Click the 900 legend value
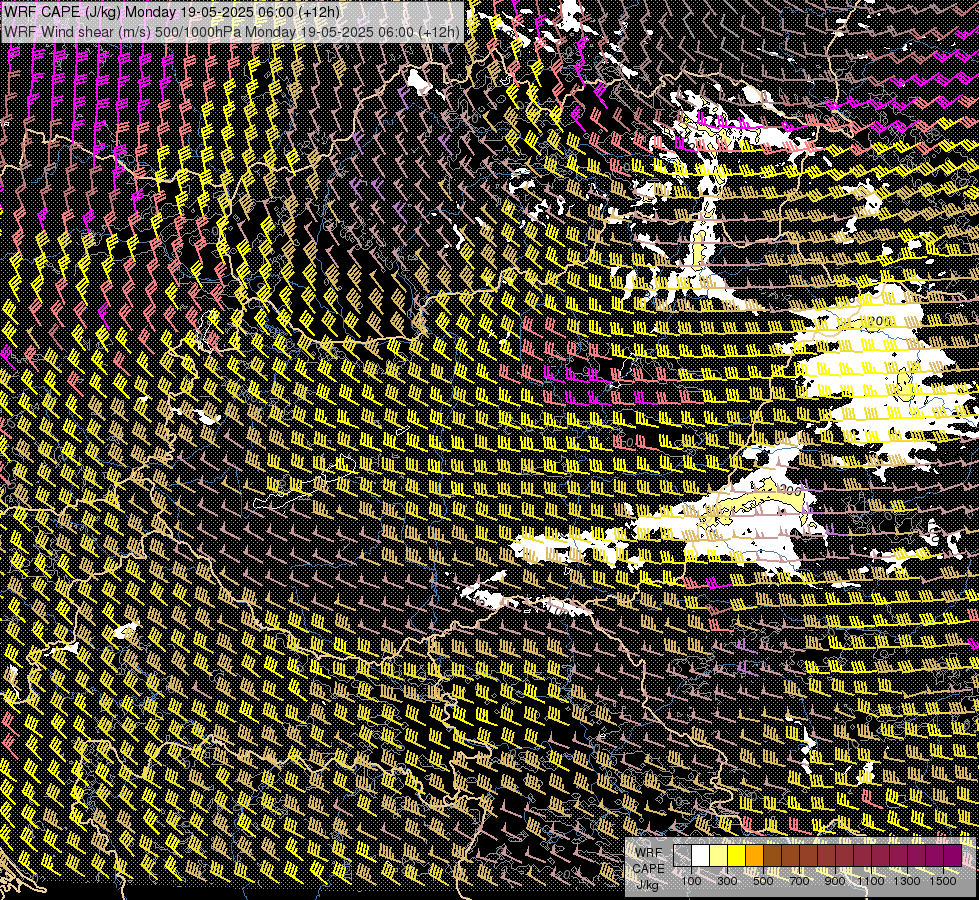979x900 pixels. tap(835, 881)
